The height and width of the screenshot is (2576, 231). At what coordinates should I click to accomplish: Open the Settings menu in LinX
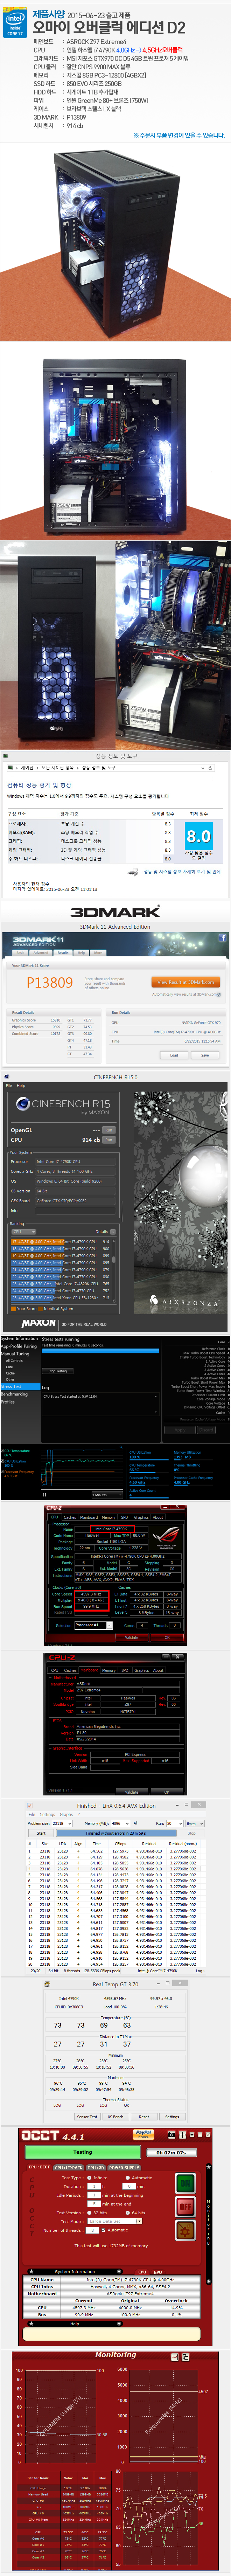47,1814
